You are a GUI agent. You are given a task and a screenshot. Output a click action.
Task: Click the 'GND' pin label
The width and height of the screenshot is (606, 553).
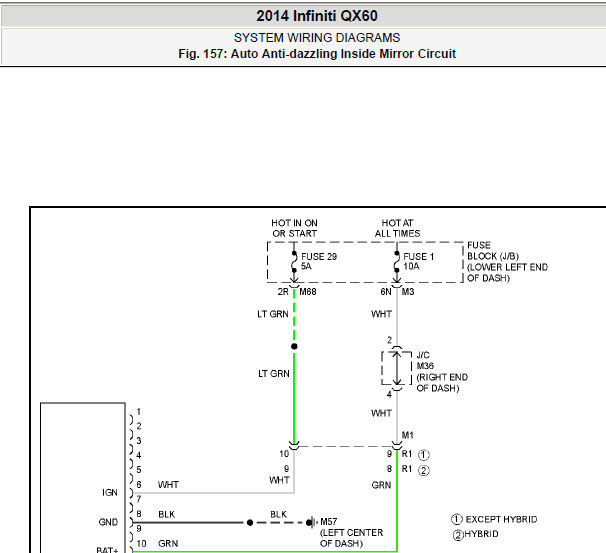(x=108, y=522)
